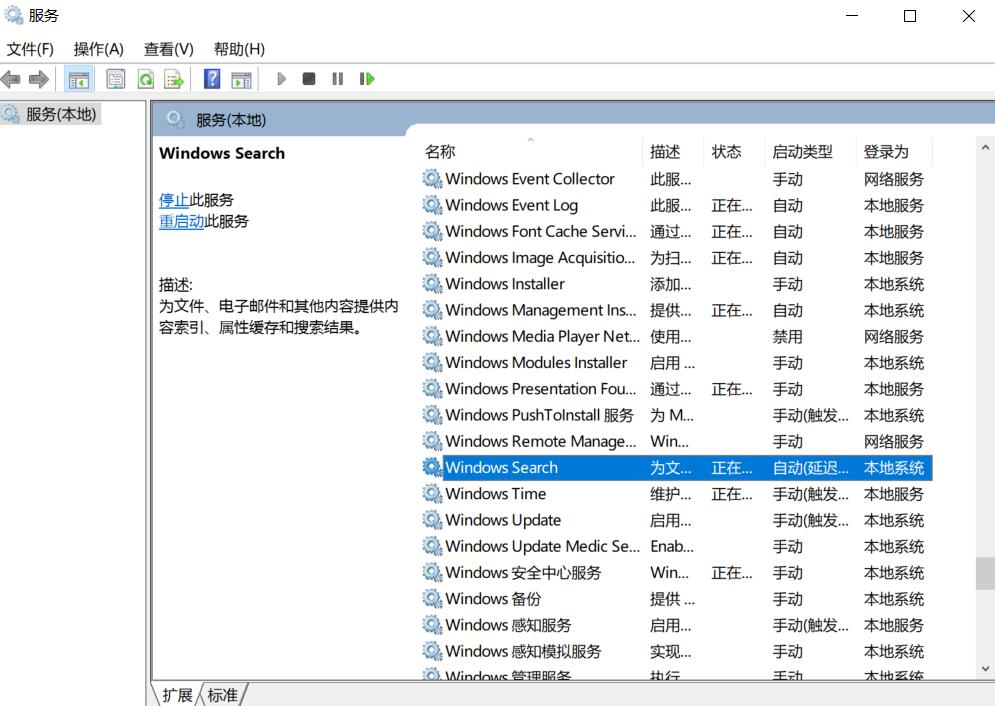
Task: Select the Windows Time service name
Action: tap(496, 494)
